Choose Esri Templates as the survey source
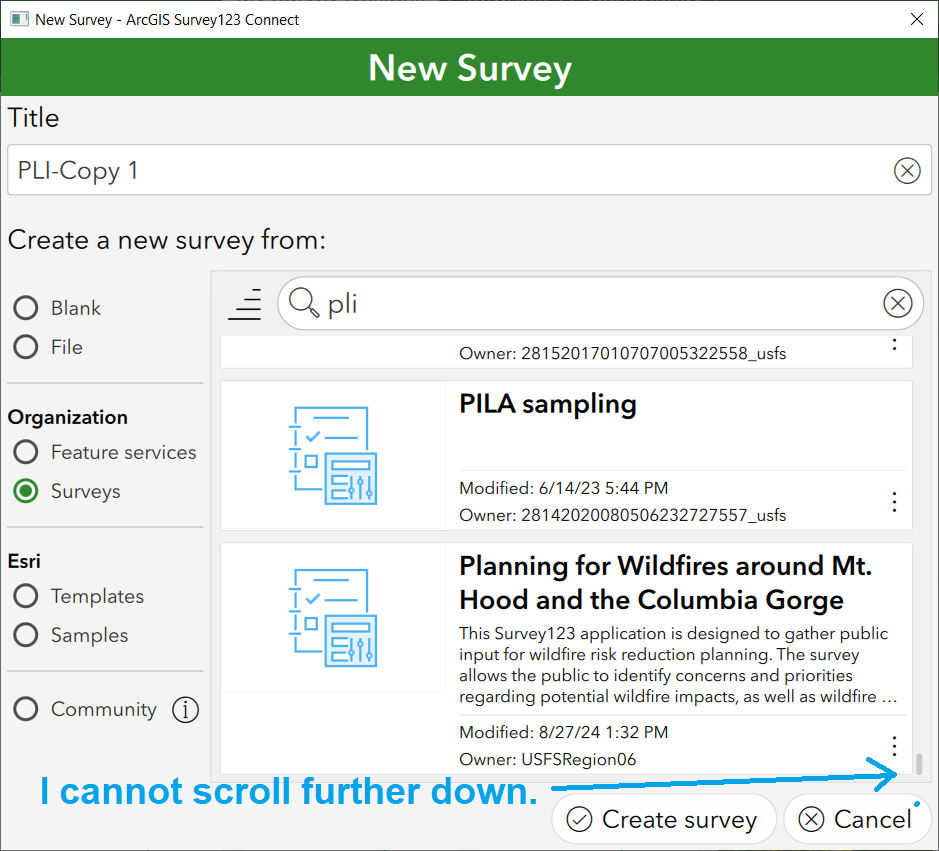The height and width of the screenshot is (851, 939). tap(25, 596)
